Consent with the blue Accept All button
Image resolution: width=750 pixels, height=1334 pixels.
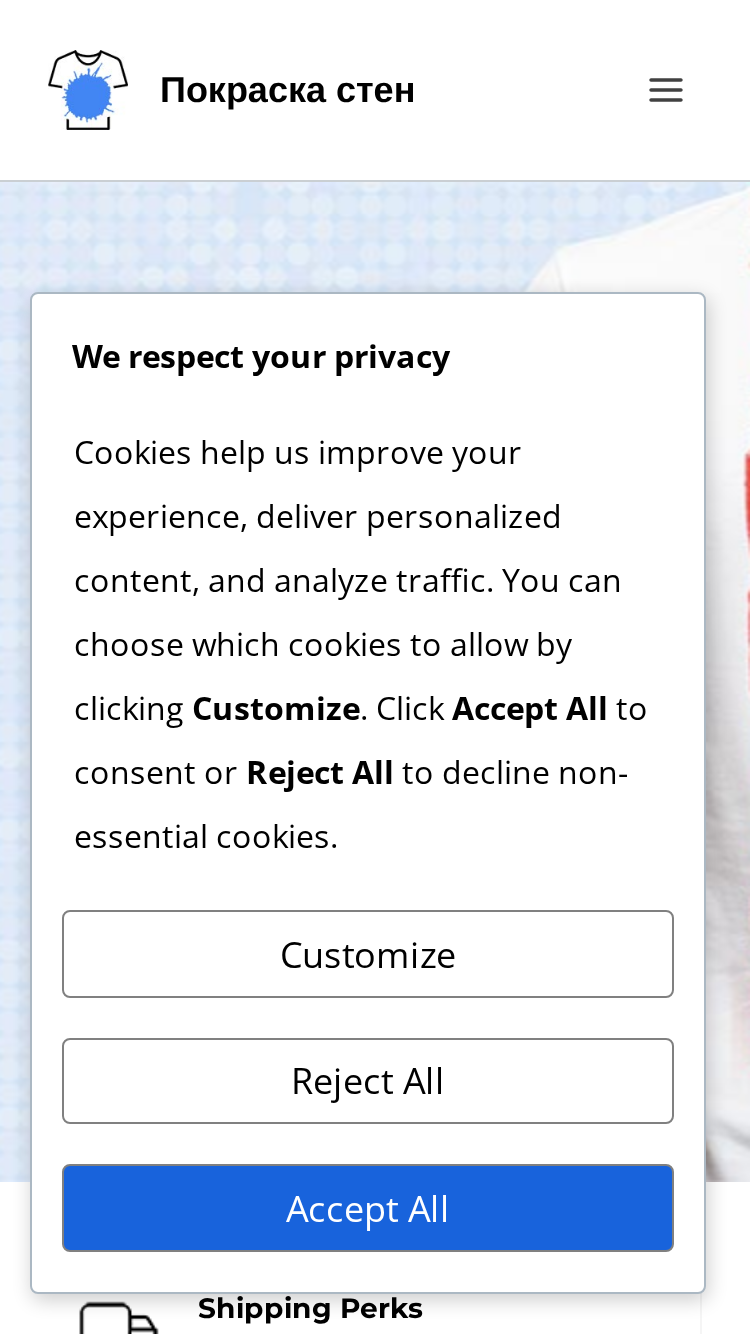[368, 1208]
